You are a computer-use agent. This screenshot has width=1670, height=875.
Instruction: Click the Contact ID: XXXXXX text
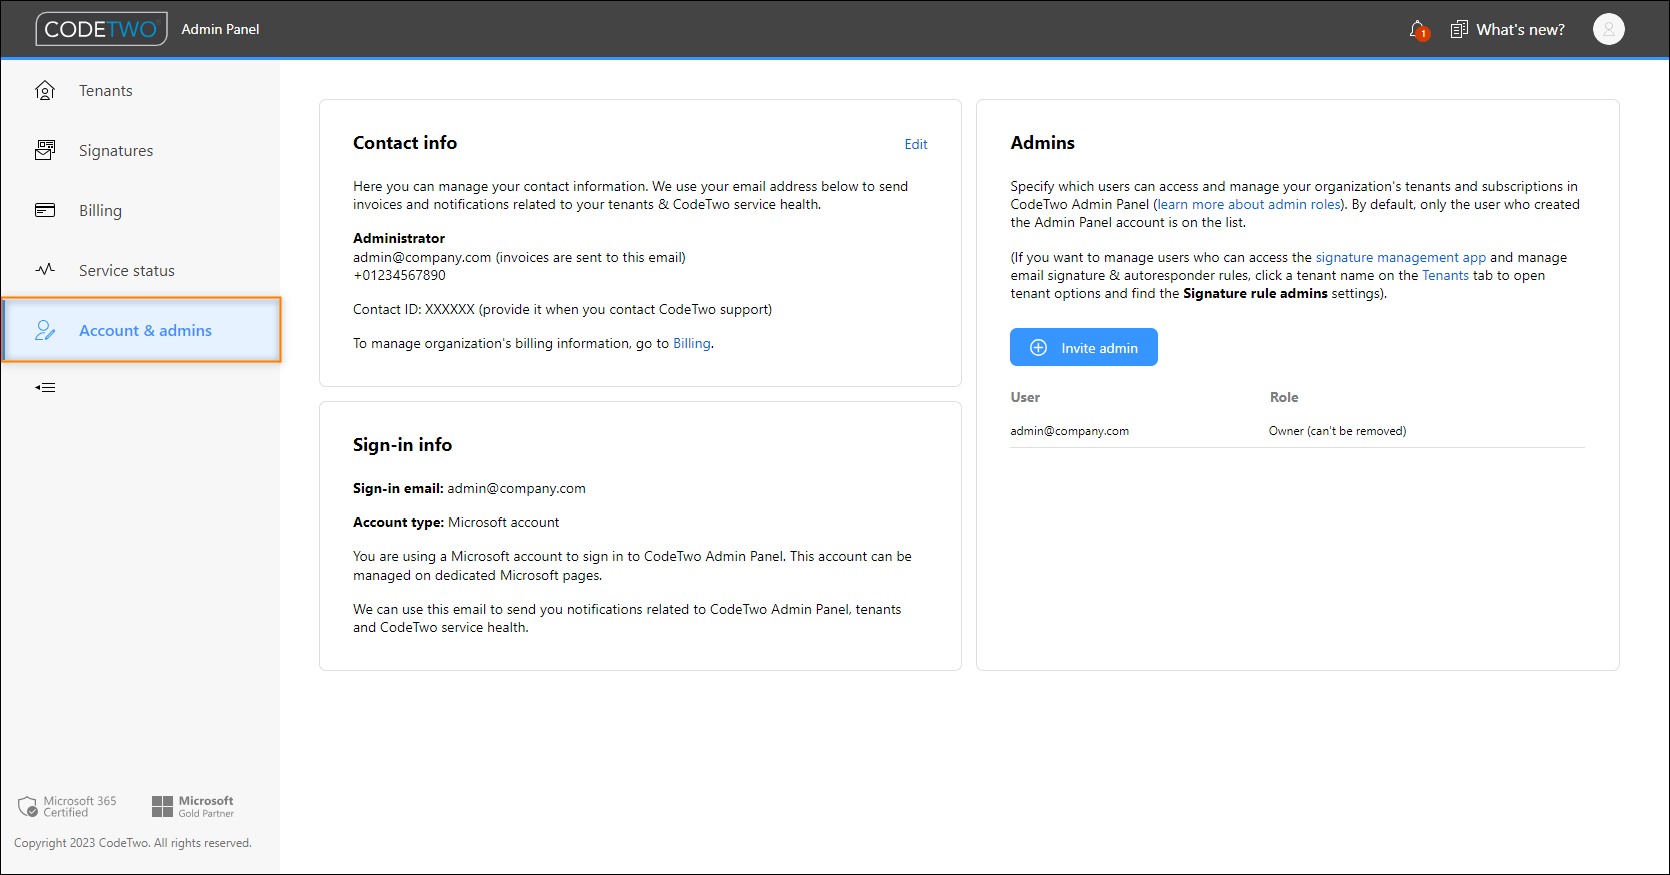pos(414,309)
